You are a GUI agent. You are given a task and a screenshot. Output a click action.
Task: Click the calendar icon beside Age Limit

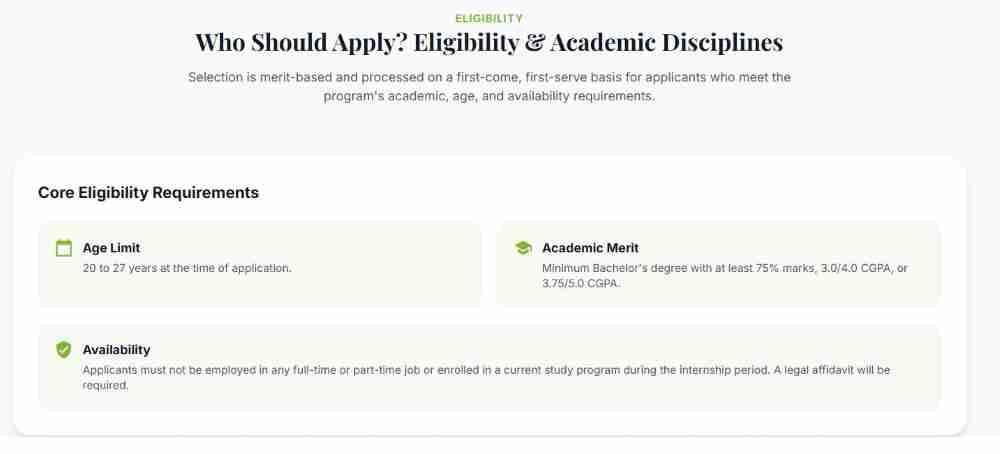click(64, 248)
